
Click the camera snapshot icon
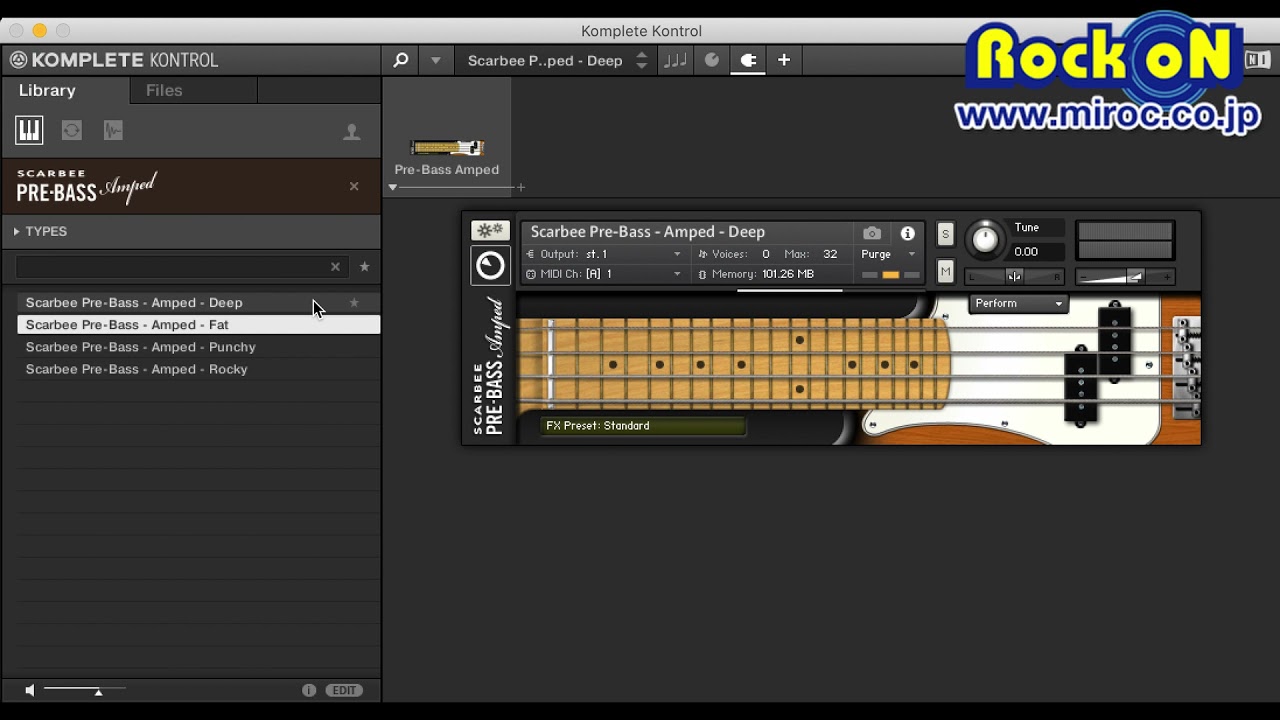[x=872, y=233]
